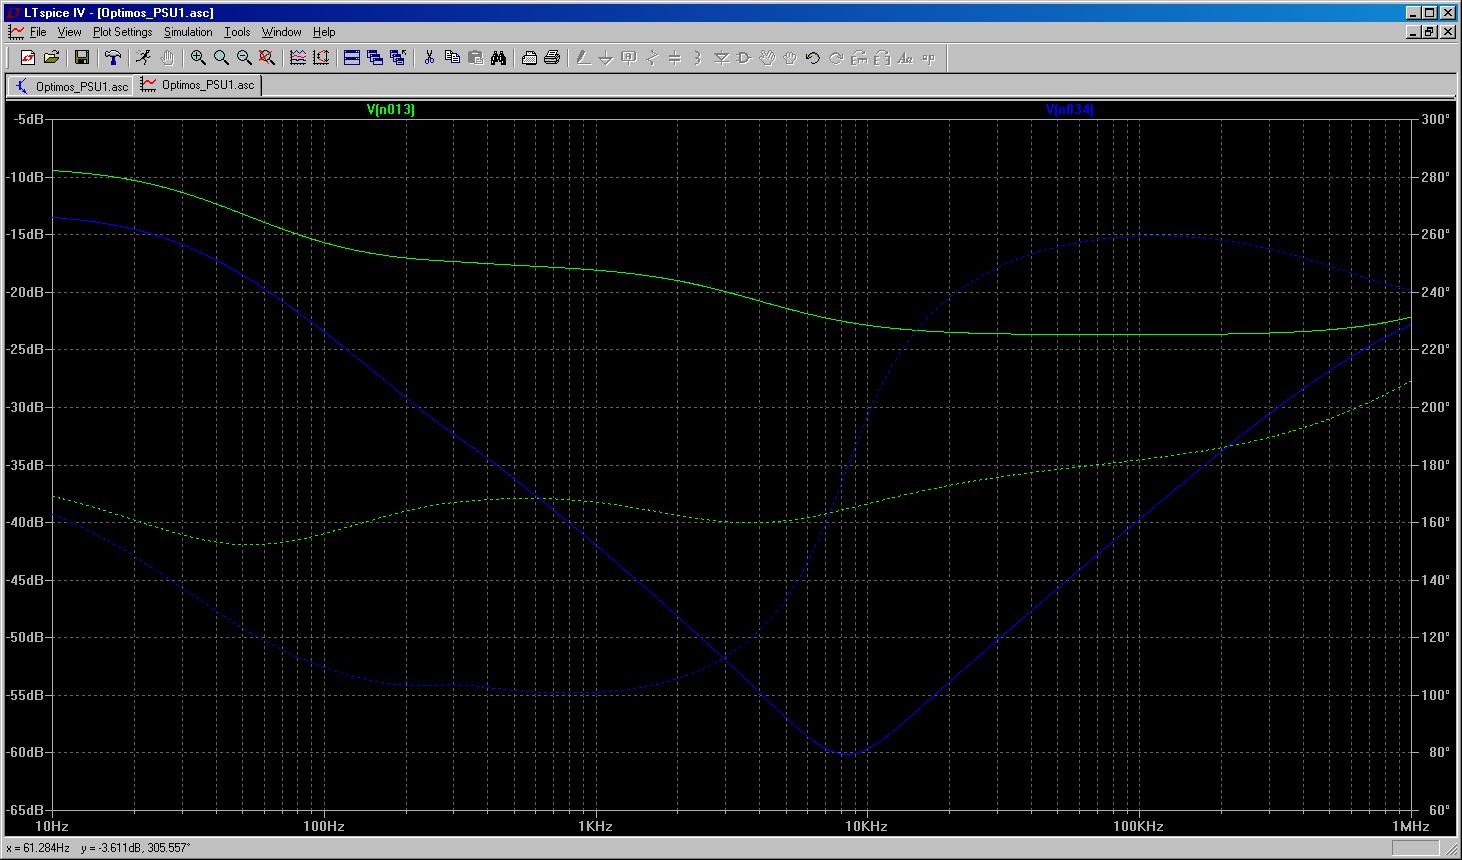Screen dimensions: 1462x860
Task: Select the draw wire pencil tool
Action: (x=583, y=58)
